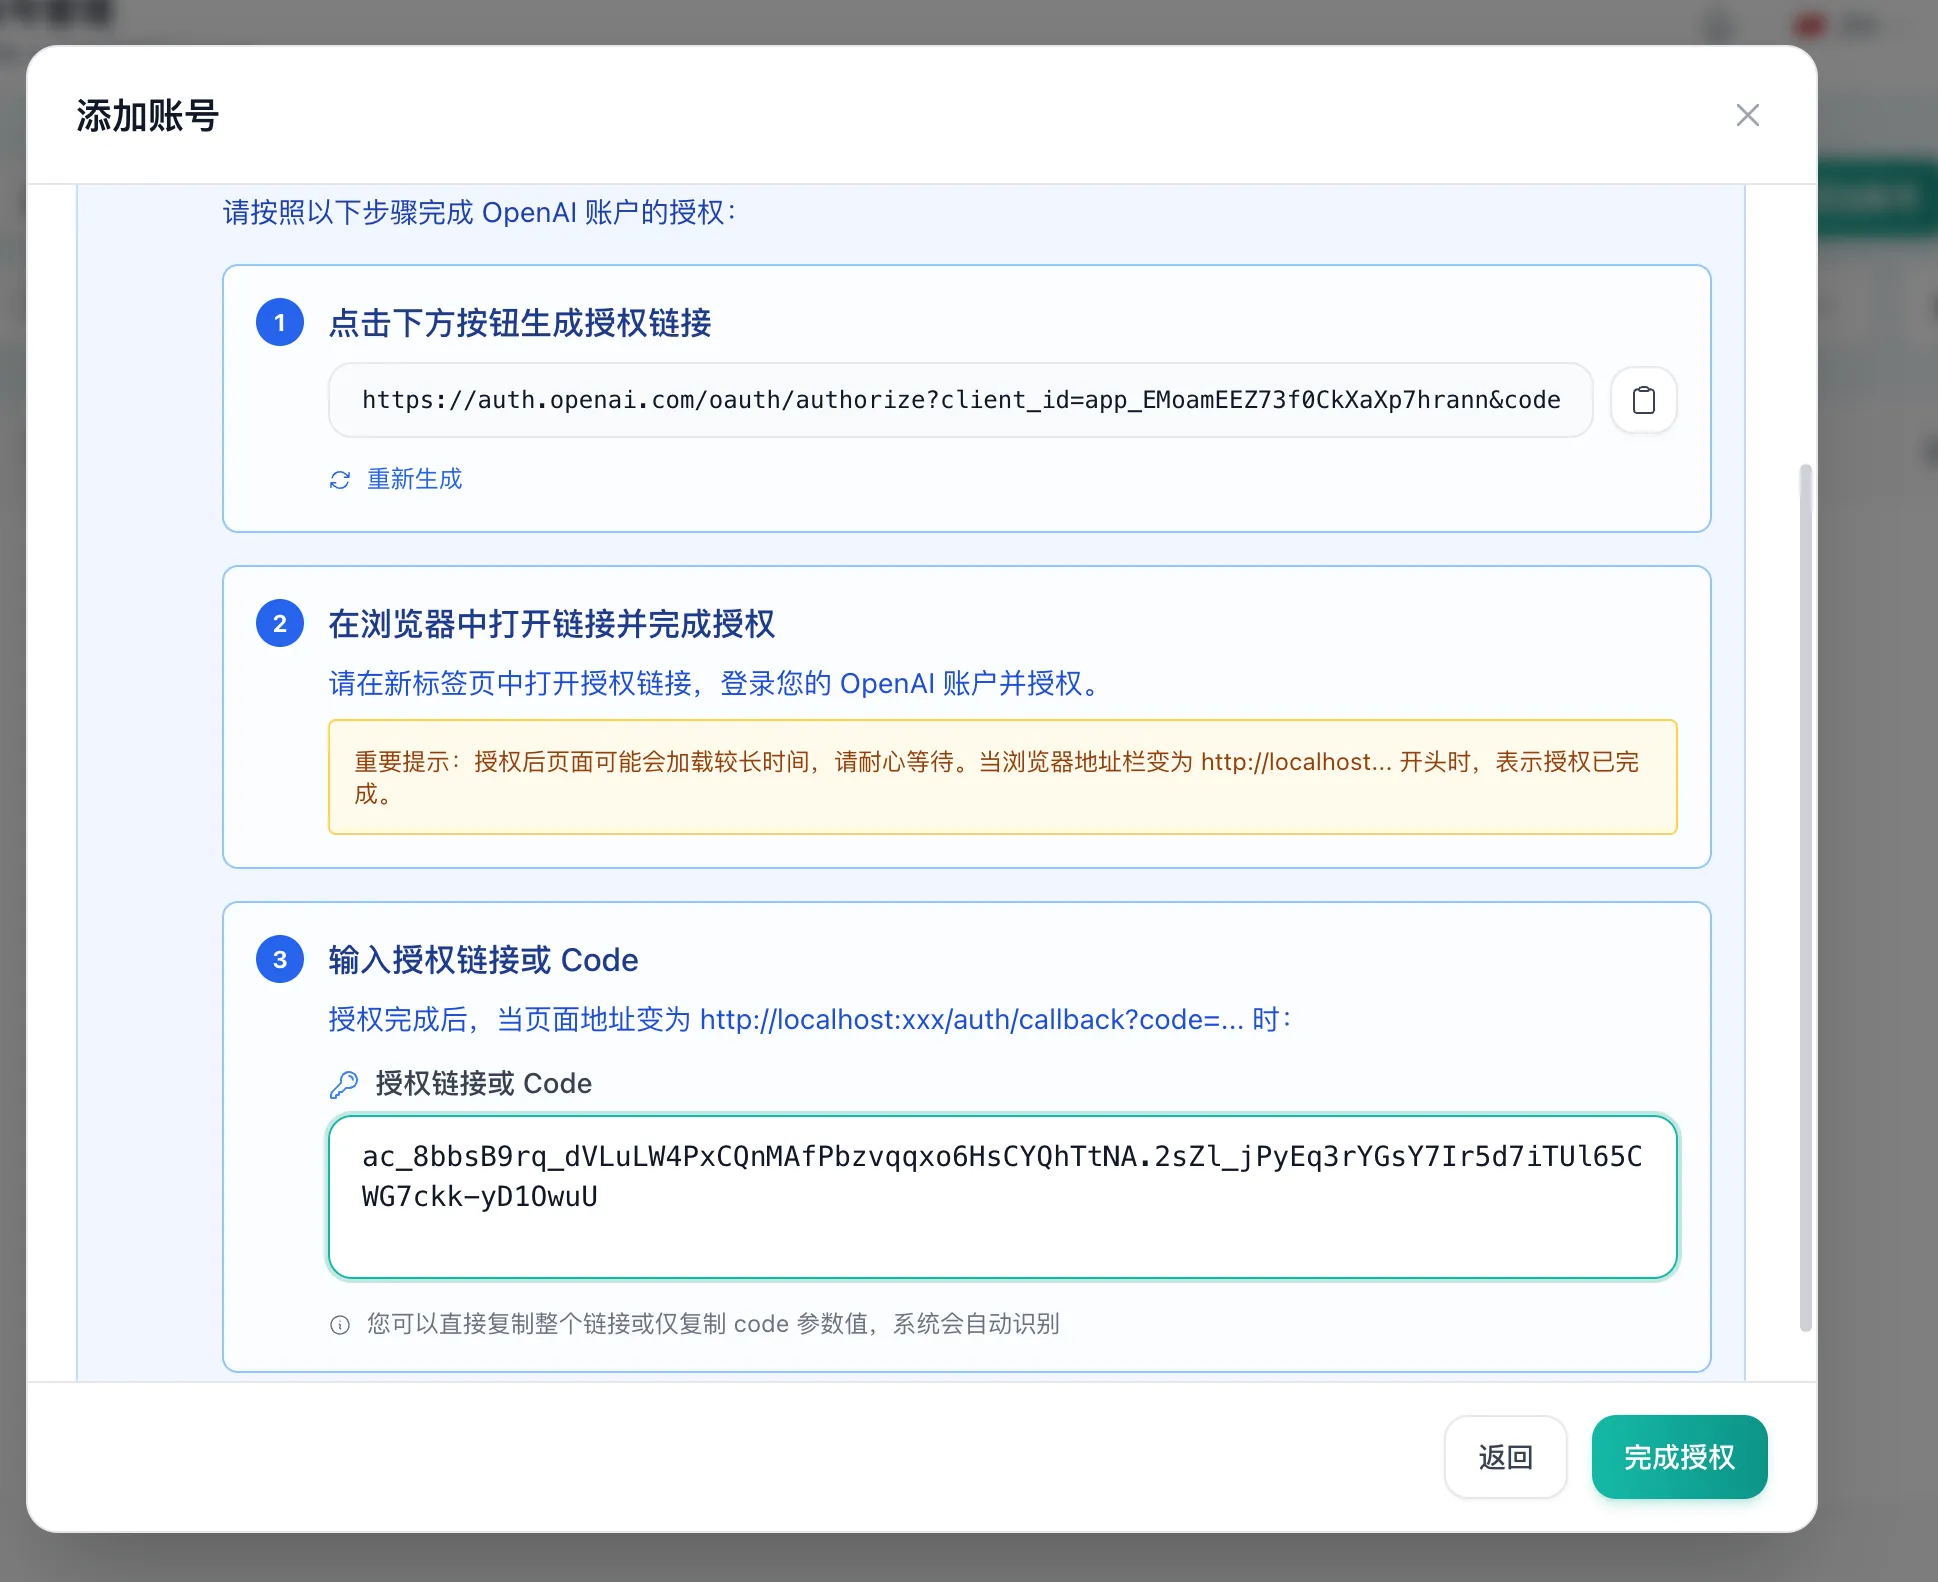Close the 添加账号 dialog with X

[1747, 115]
